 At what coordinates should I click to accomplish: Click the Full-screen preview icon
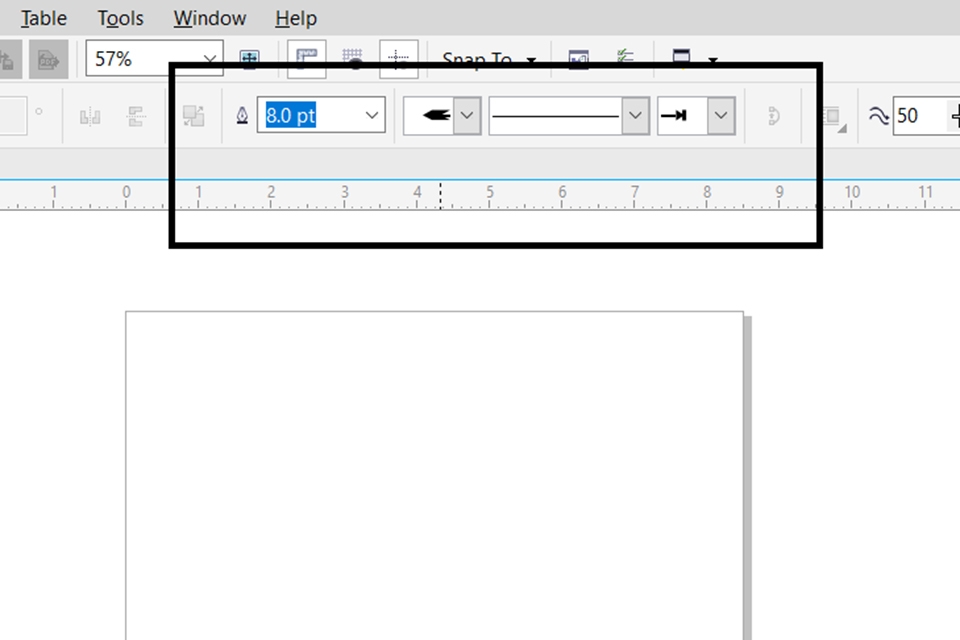click(249, 59)
